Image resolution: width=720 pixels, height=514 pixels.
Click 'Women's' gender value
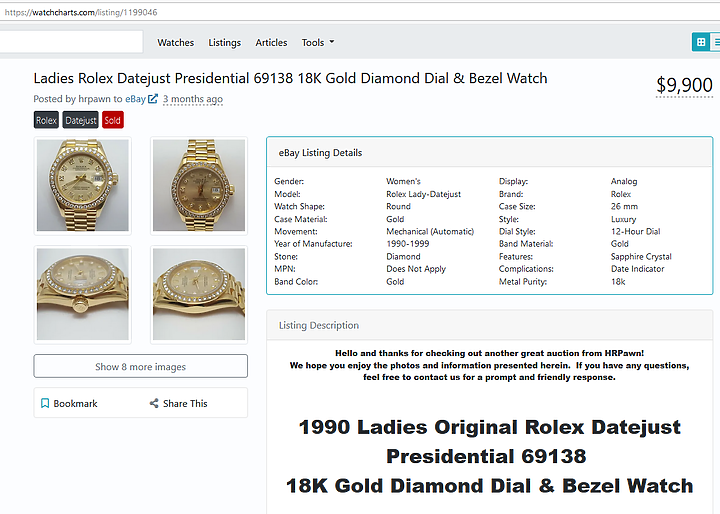click(403, 181)
